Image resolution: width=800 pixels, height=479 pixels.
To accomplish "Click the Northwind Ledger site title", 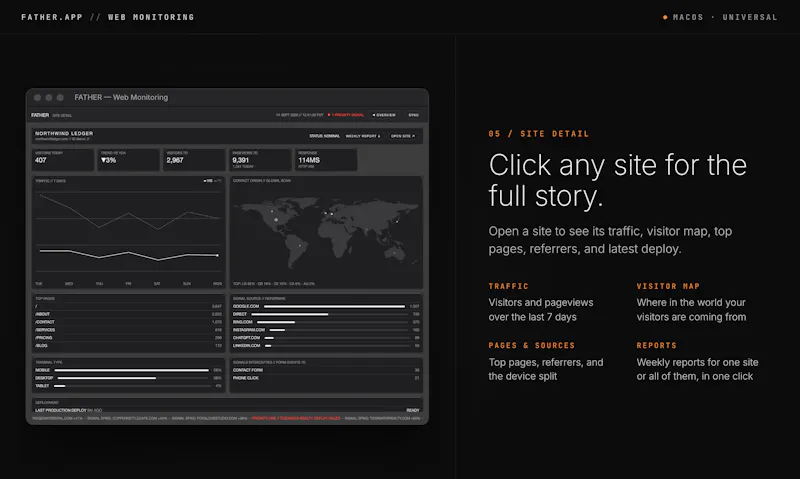I will [64, 134].
